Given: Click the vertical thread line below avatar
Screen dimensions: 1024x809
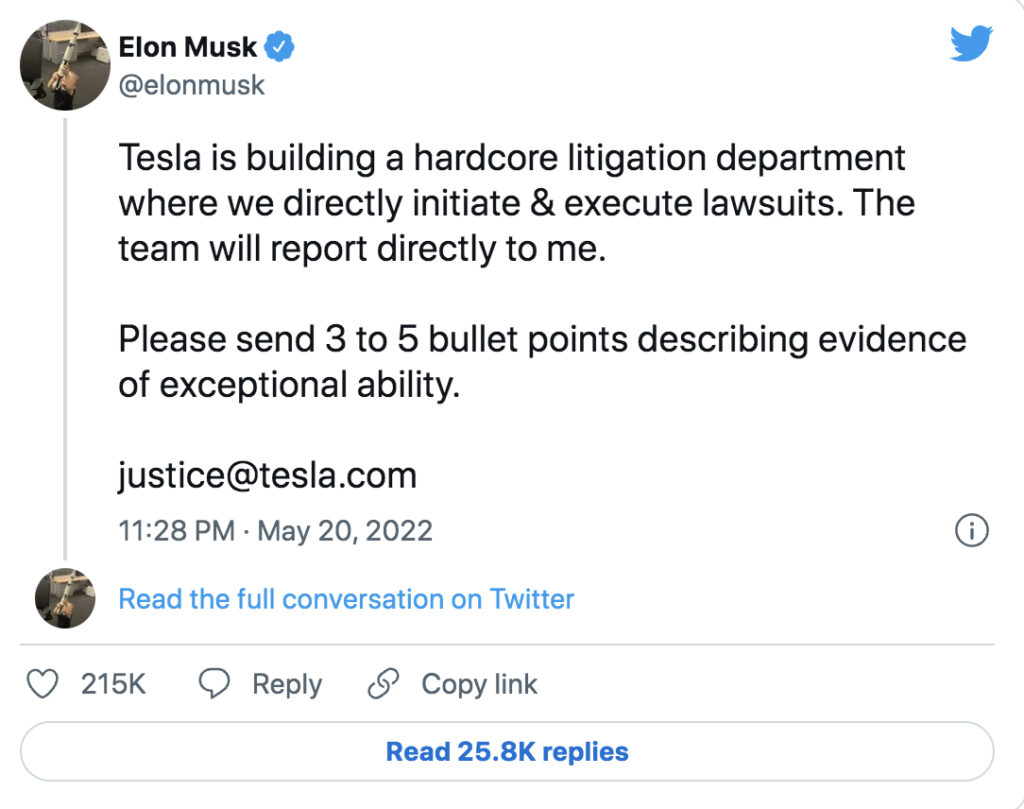Looking at the screenshot, I should tap(65, 340).
